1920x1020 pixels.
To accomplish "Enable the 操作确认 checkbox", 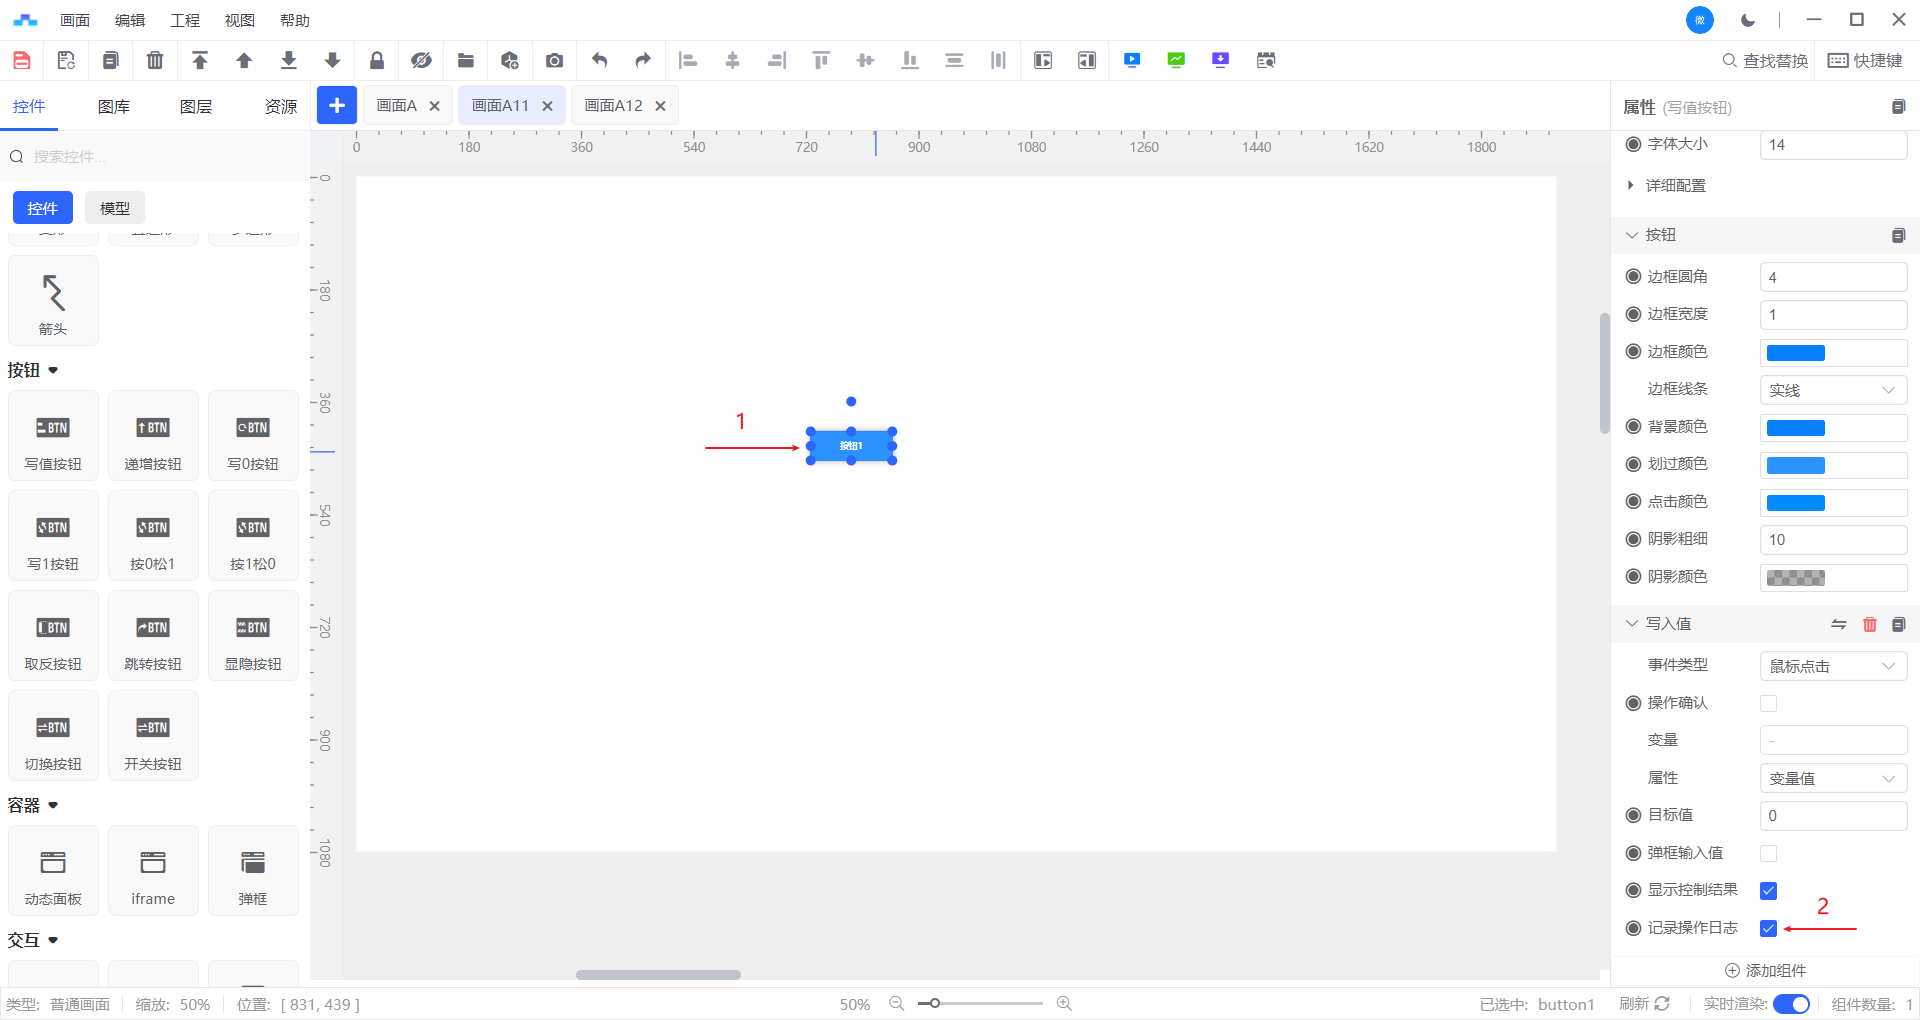I will (x=1768, y=703).
